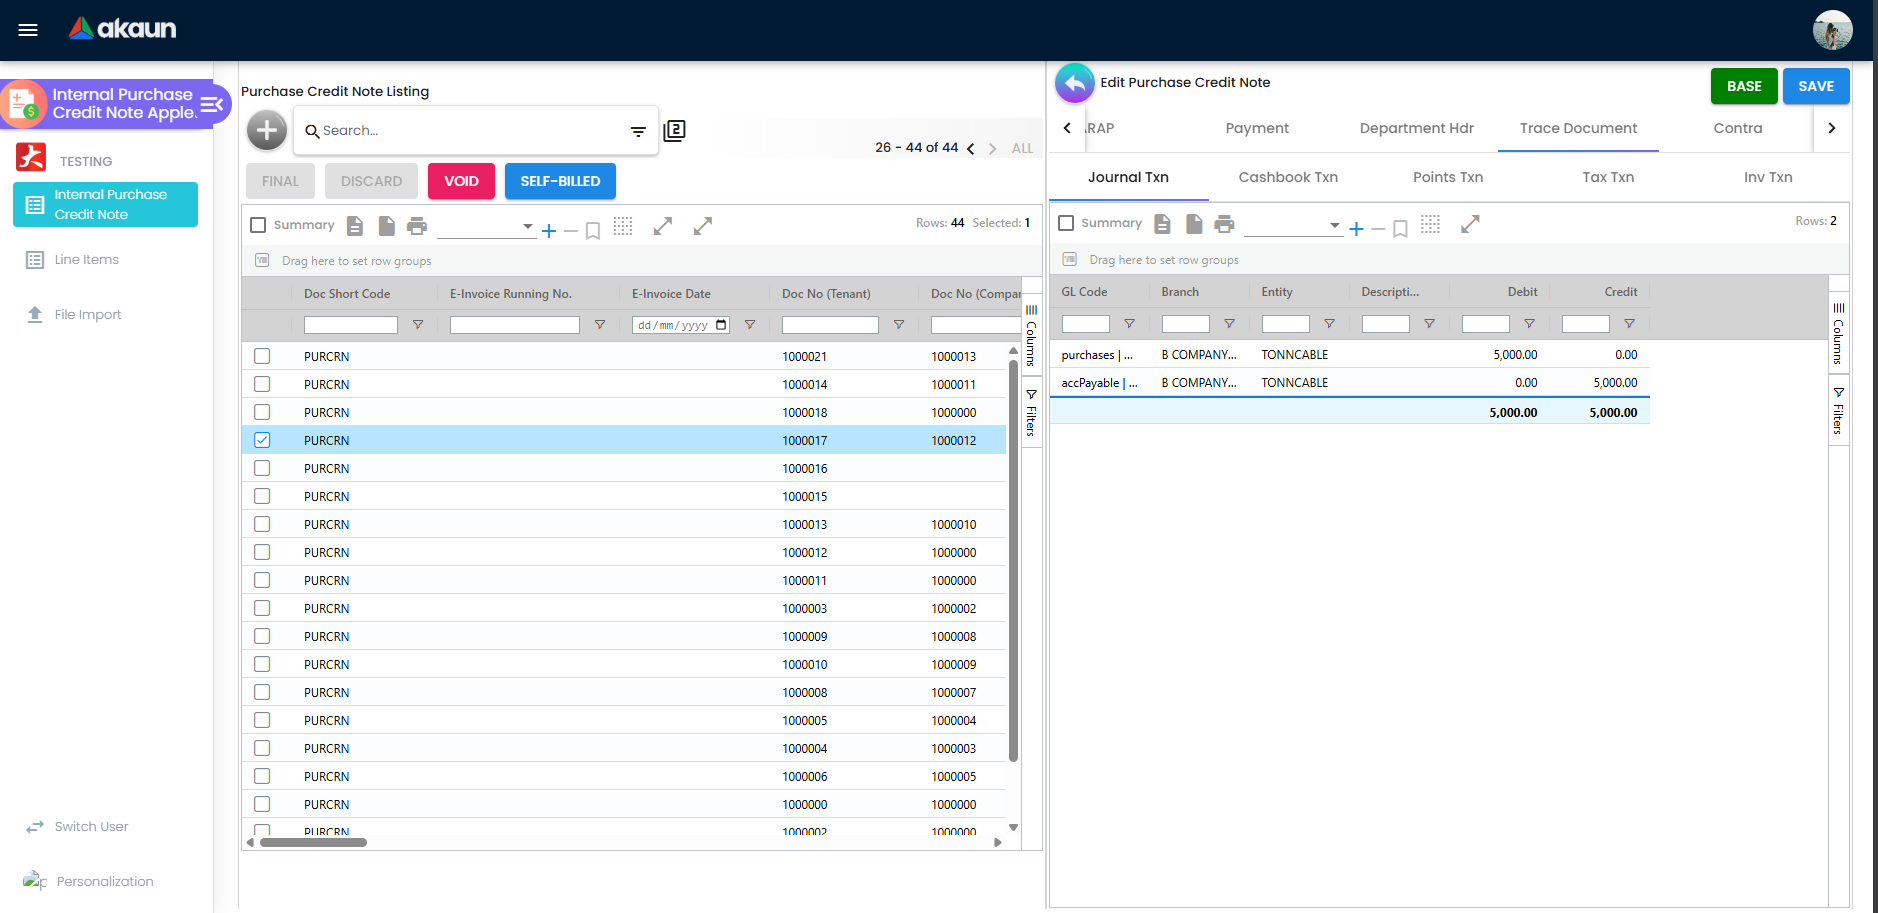This screenshot has width=1878, height=913.
Task: Select row with Doc No 1000003
Action: coord(262,608)
